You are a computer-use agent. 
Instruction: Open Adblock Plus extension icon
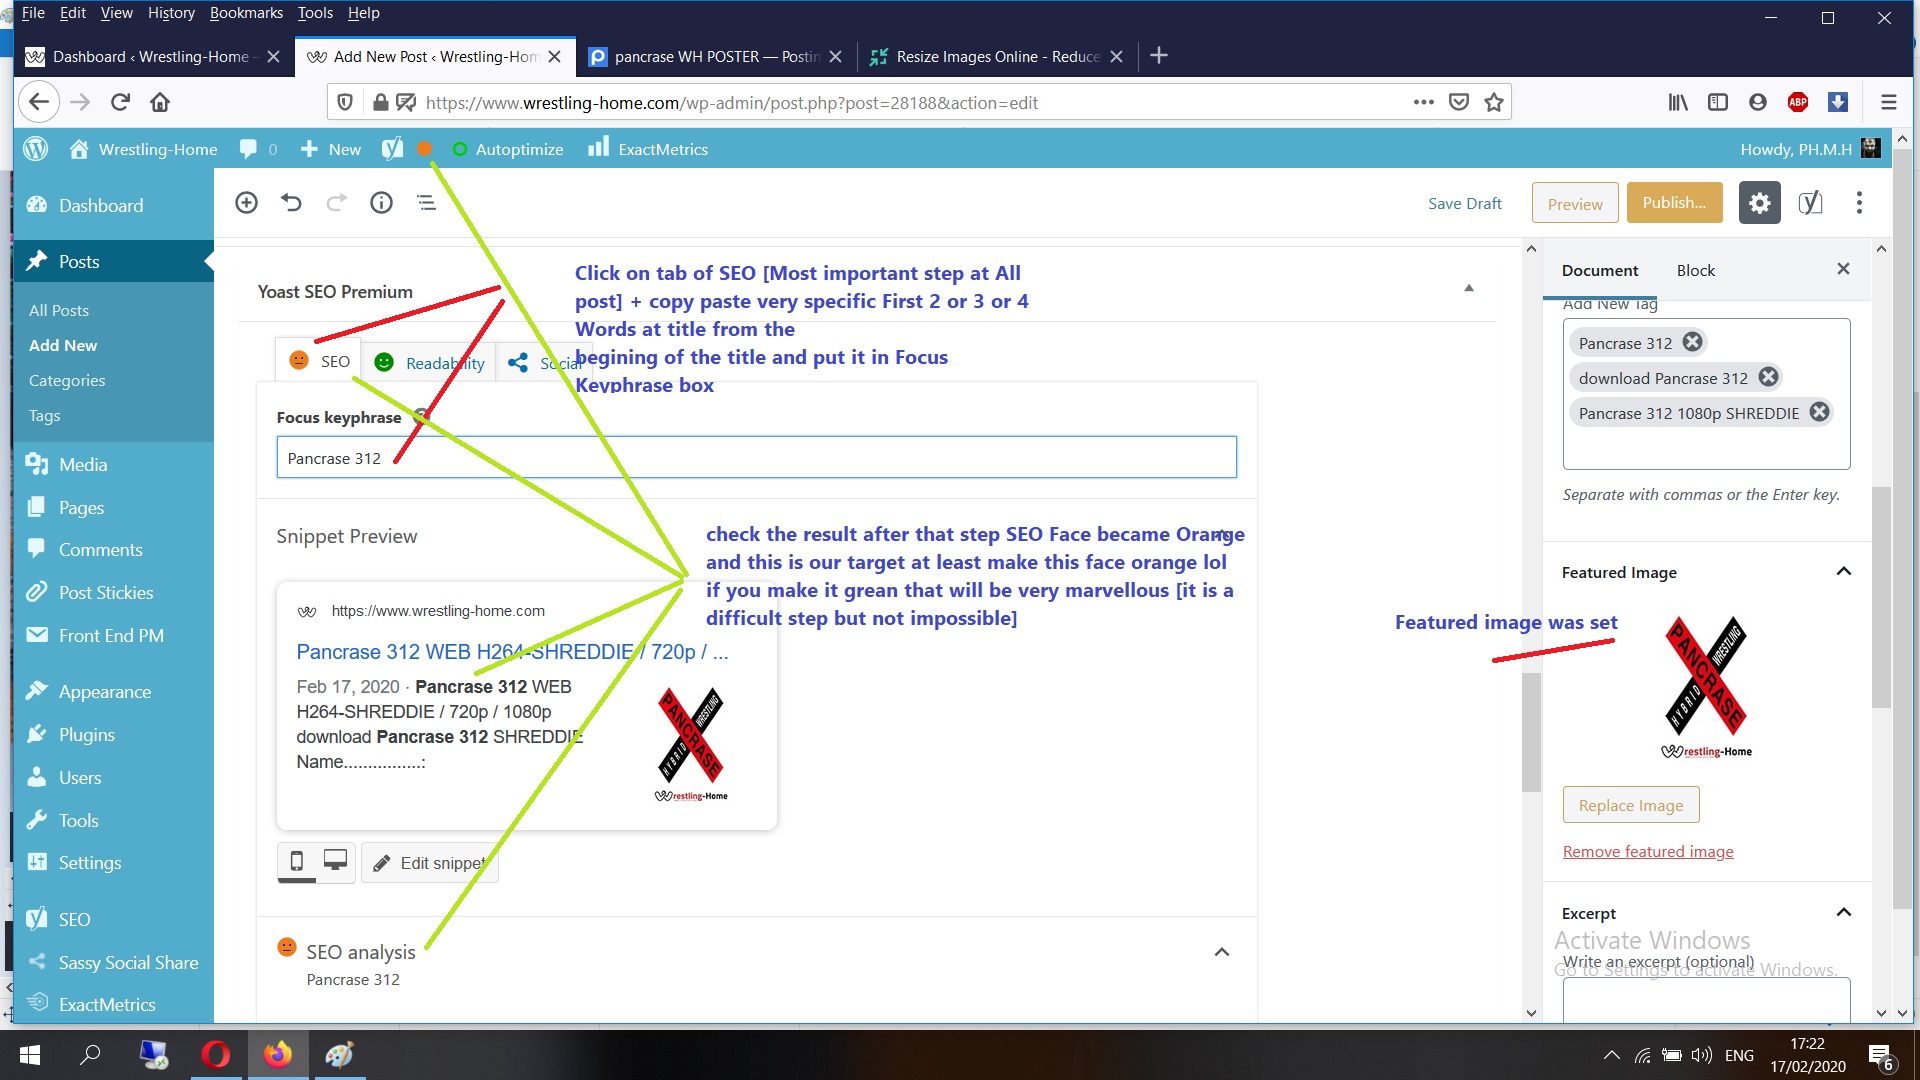pyautogui.click(x=1798, y=102)
